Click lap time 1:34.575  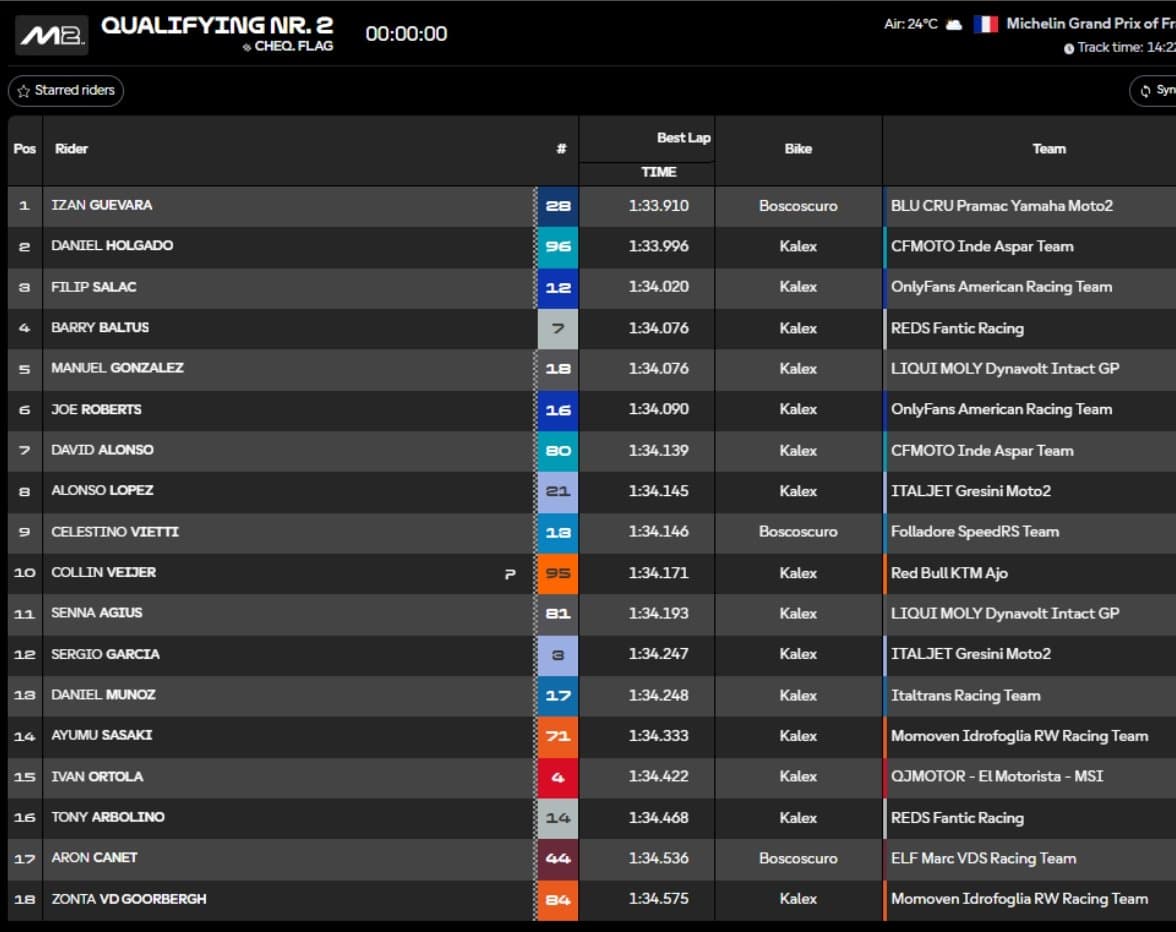[x=658, y=898]
